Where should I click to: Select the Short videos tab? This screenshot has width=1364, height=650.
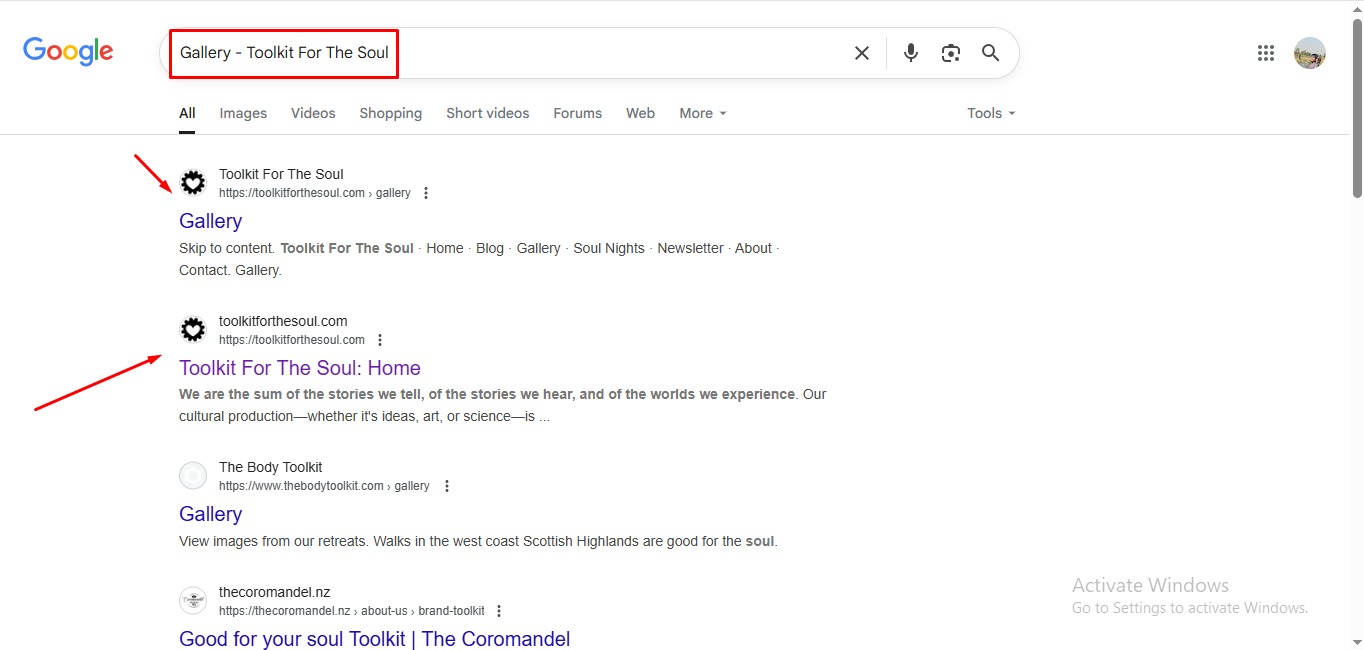click(487, 113)
